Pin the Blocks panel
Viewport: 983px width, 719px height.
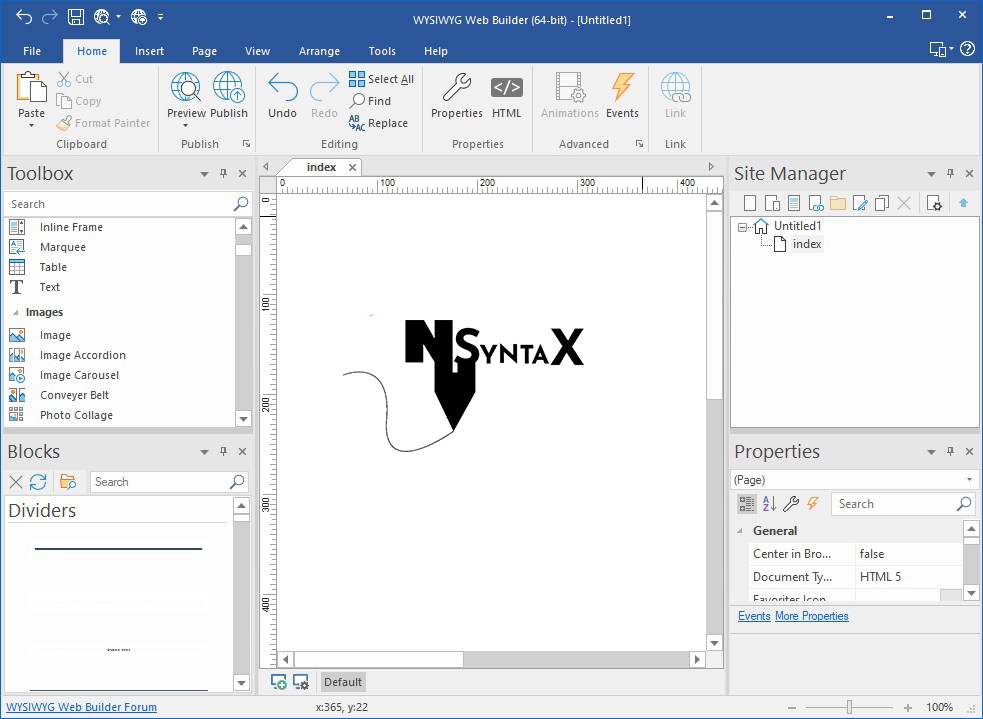pyautogui.click(x=223, y=451)
